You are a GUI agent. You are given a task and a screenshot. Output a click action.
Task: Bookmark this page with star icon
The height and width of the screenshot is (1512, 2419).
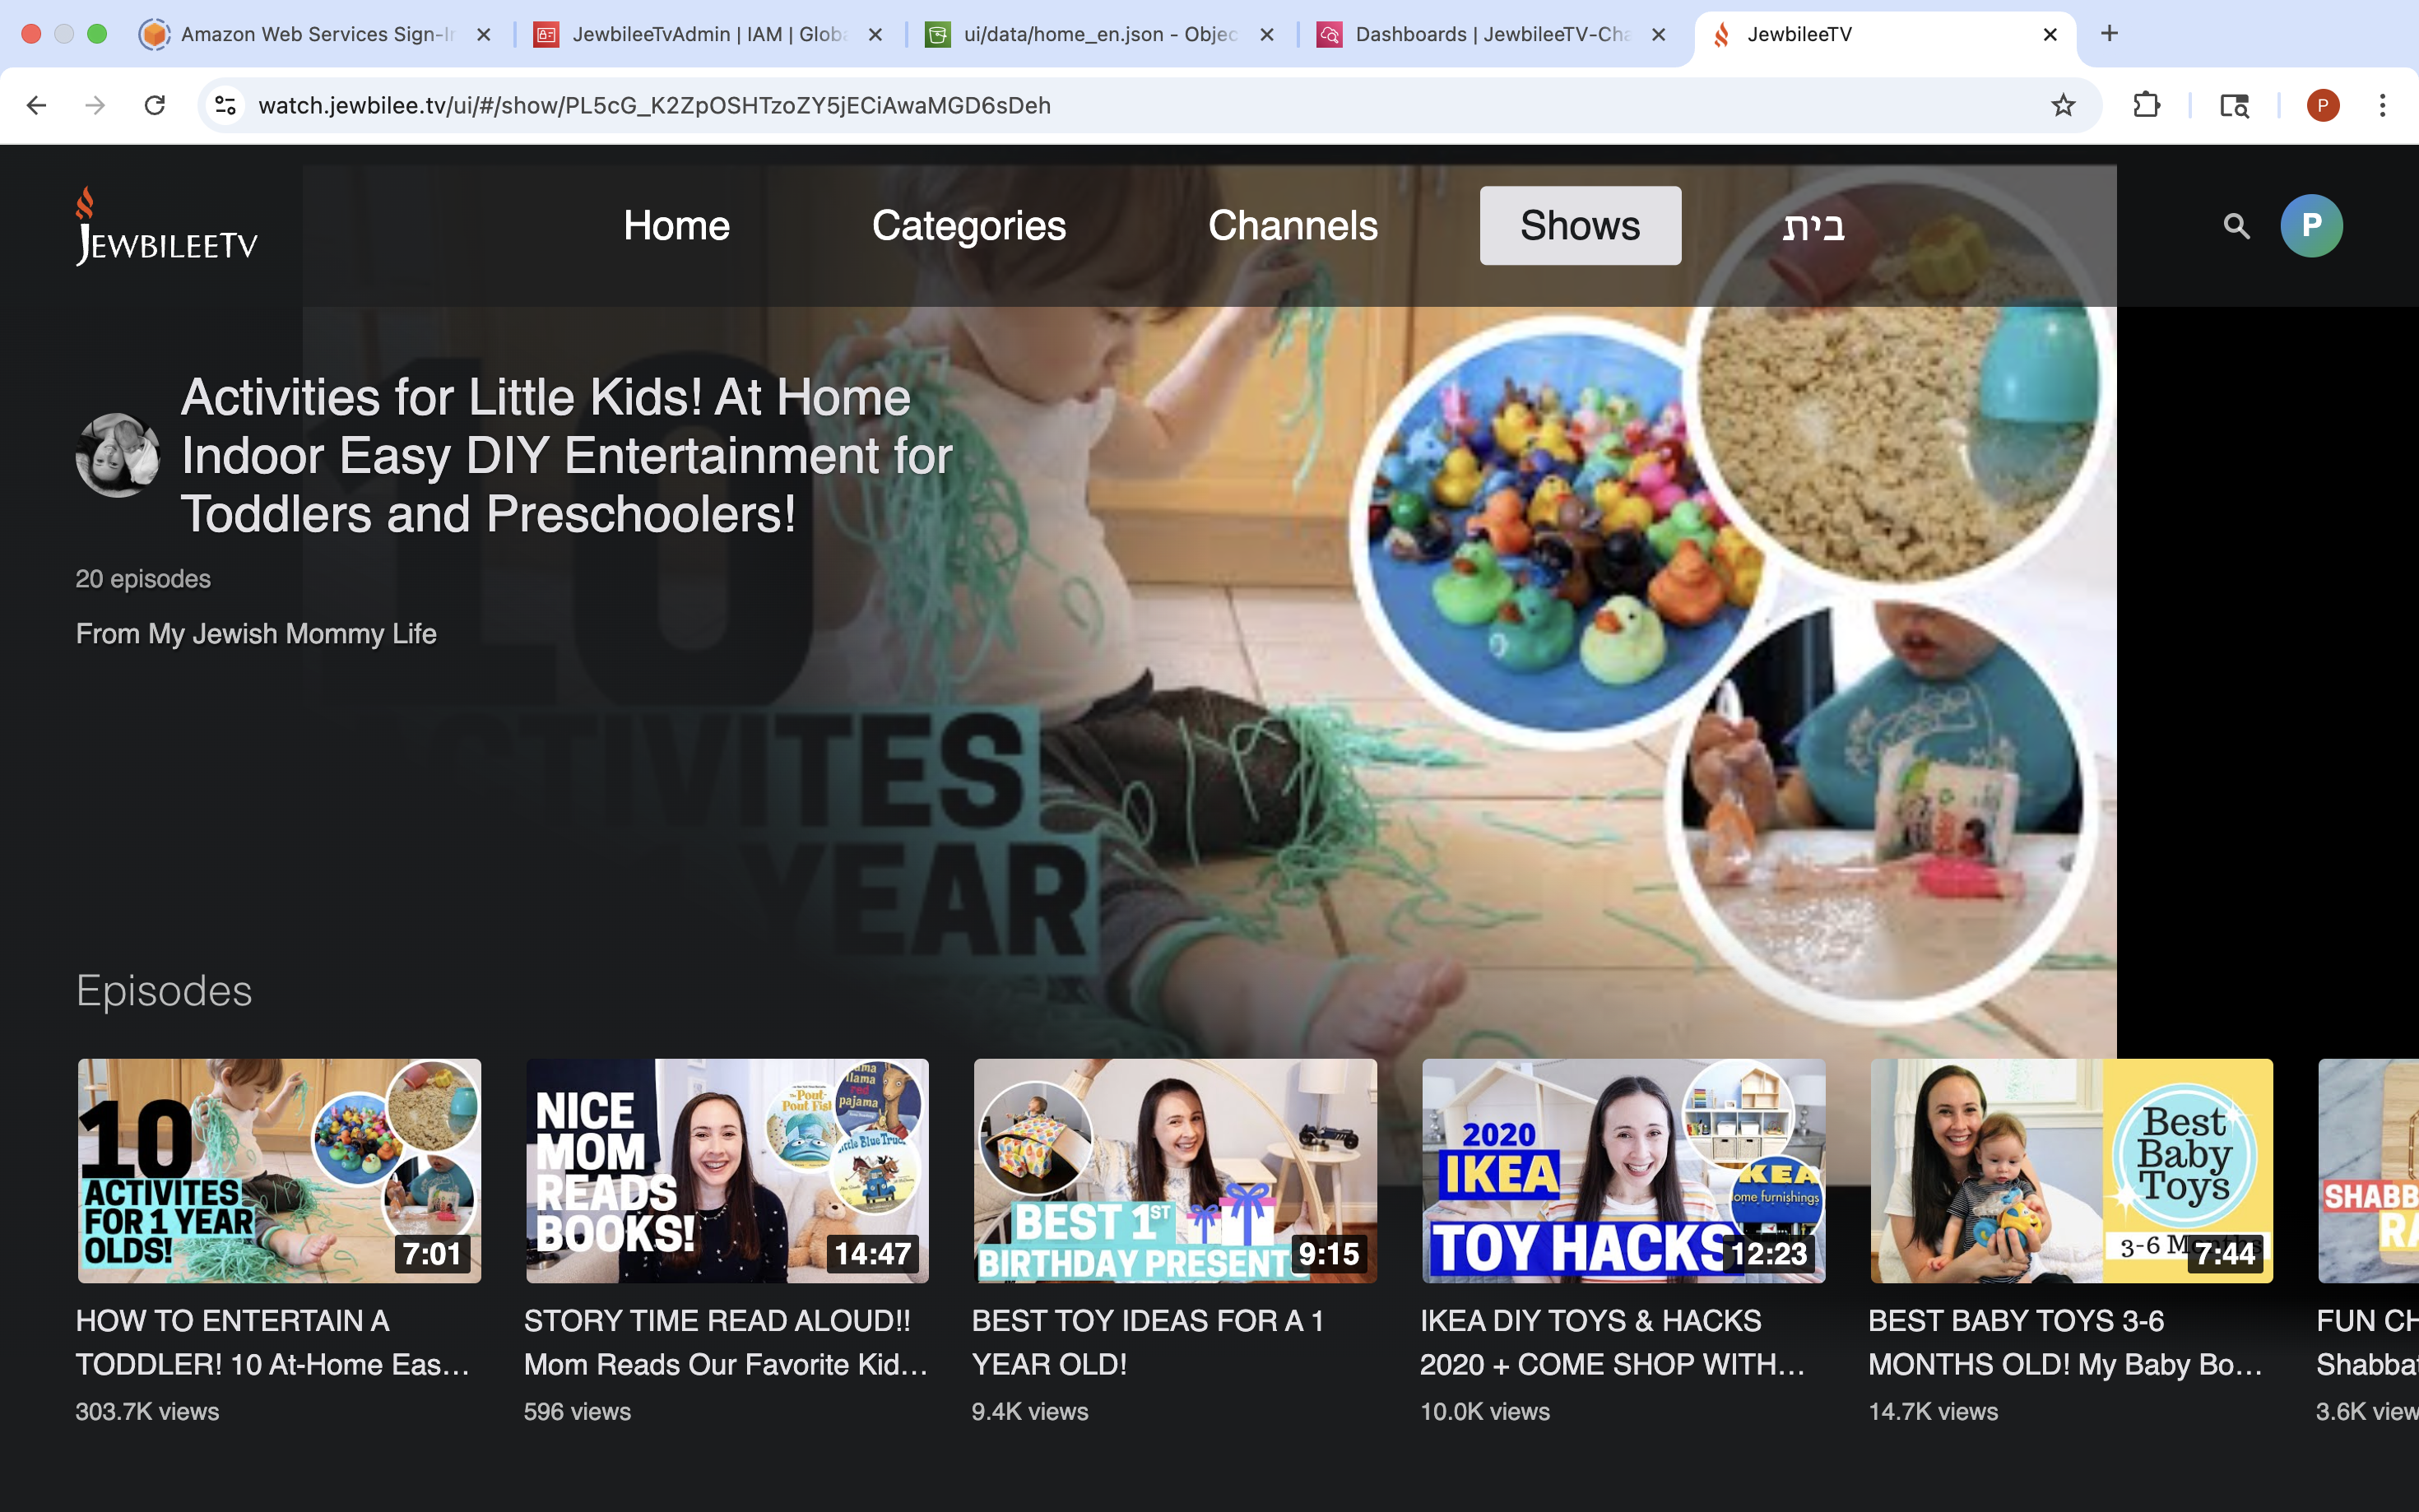point(2062,105)
